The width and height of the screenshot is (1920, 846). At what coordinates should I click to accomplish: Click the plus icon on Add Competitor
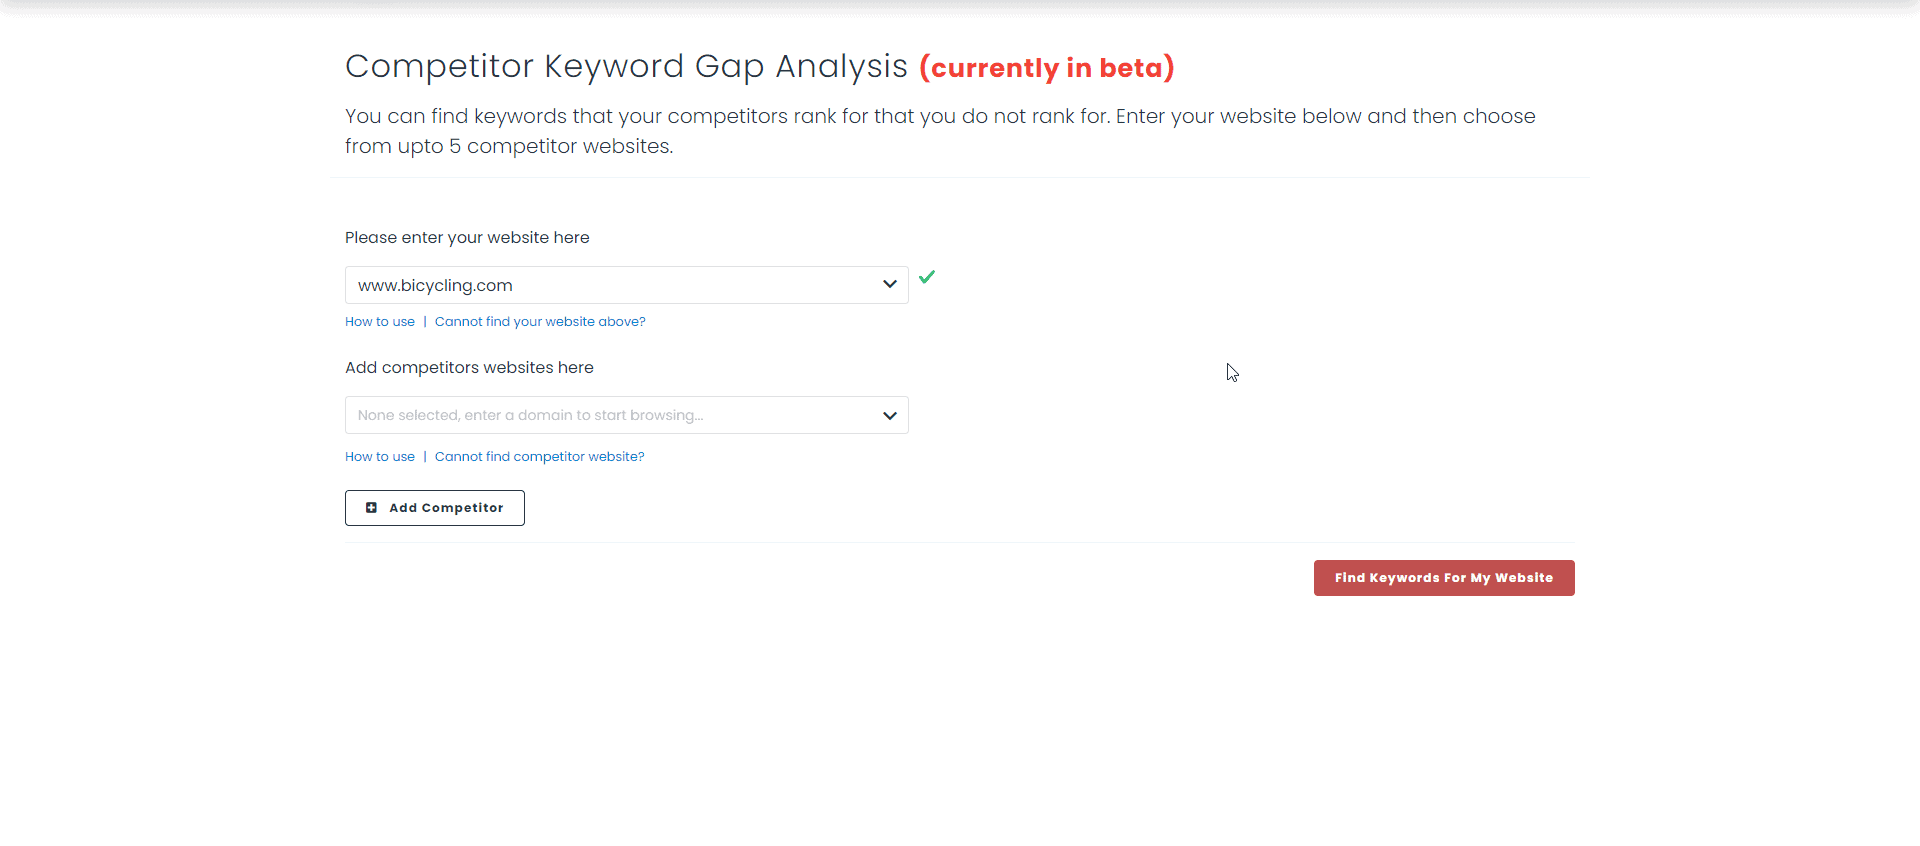click(x=371, y=508)
